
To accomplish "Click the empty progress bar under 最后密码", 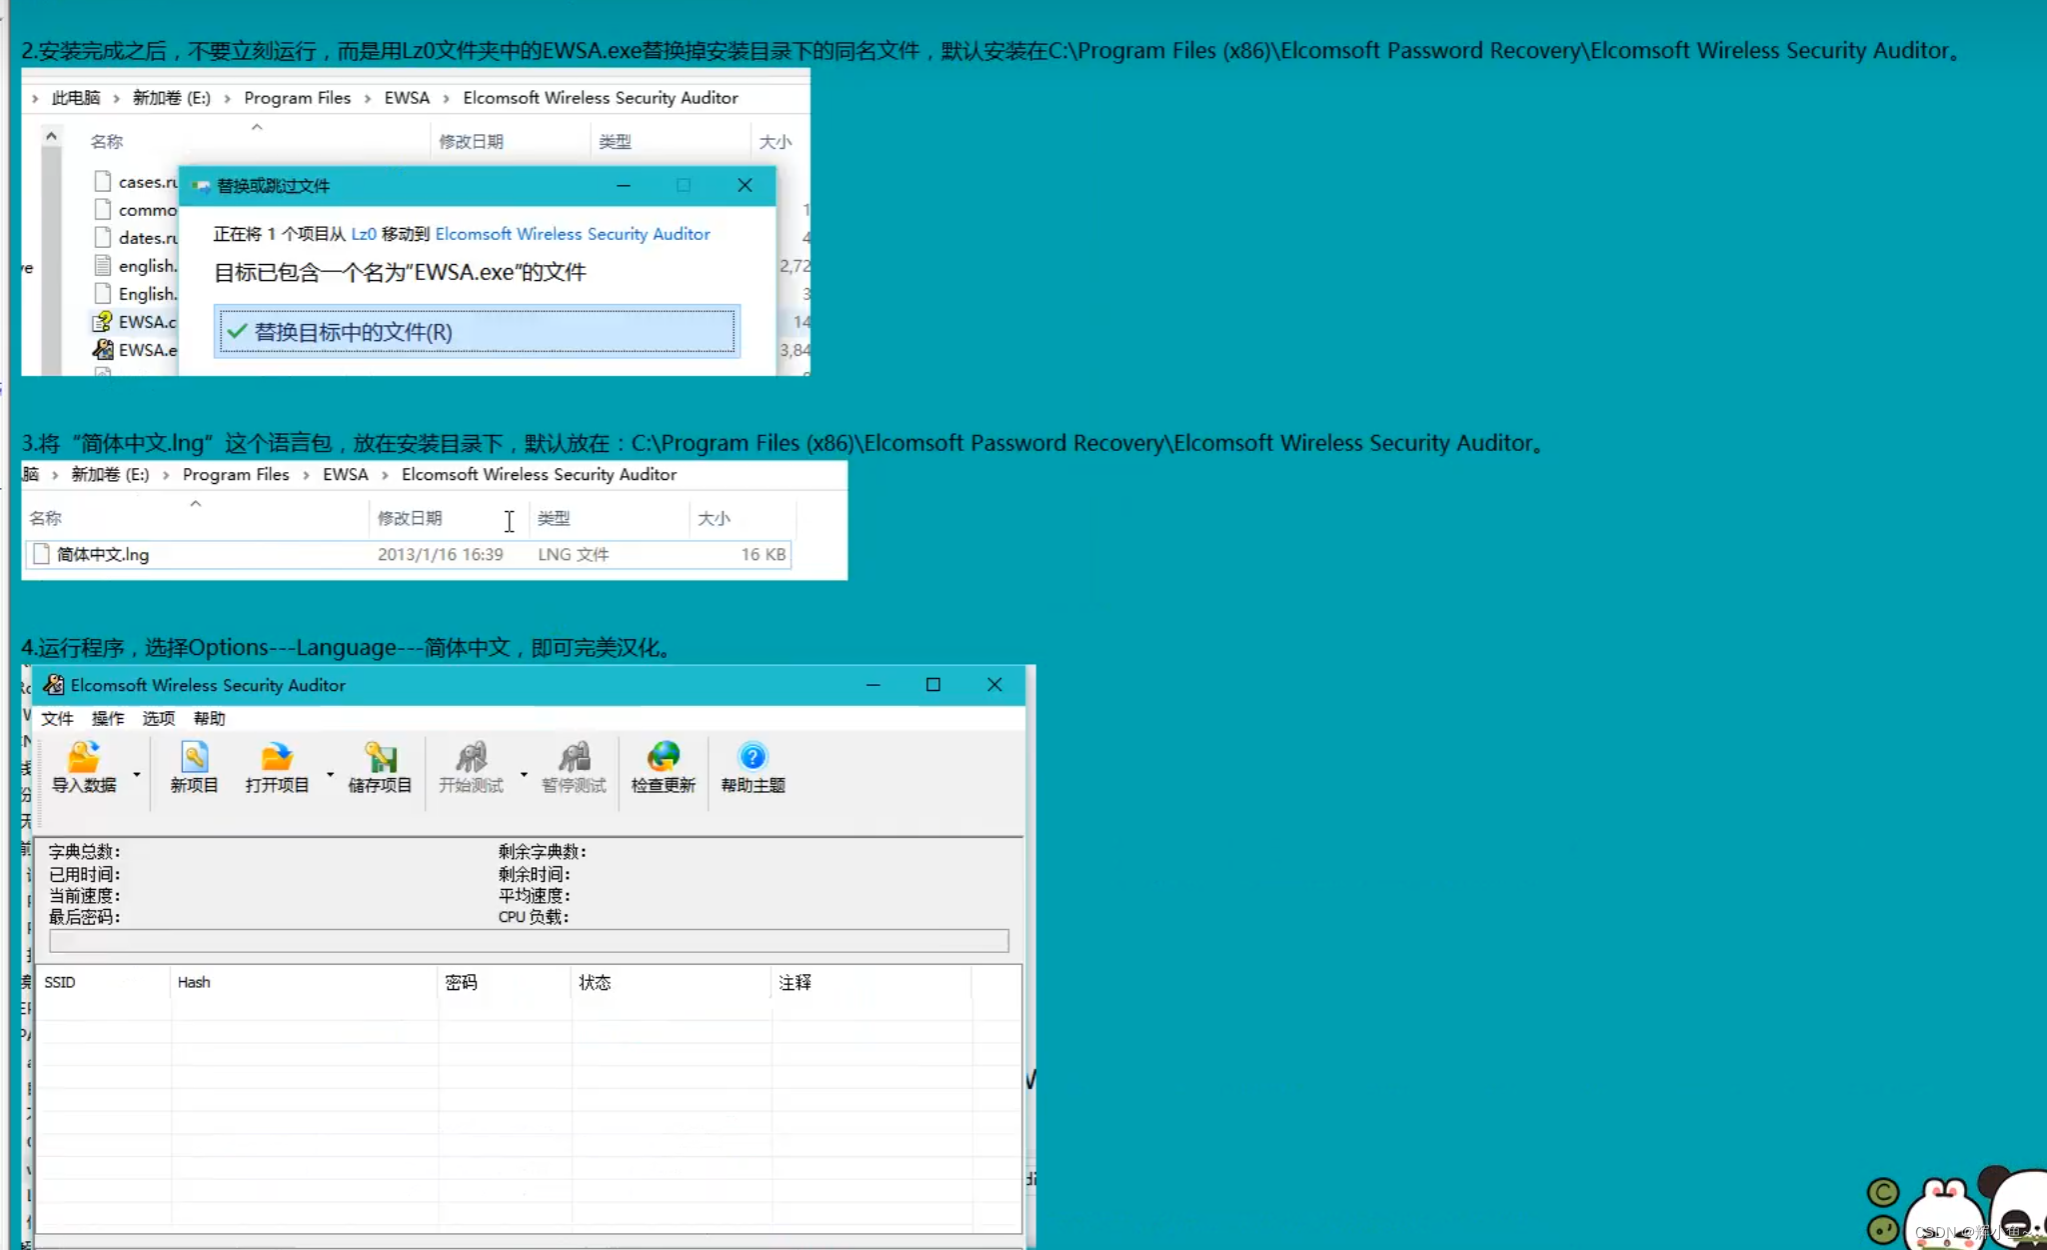I will [529, 941].
